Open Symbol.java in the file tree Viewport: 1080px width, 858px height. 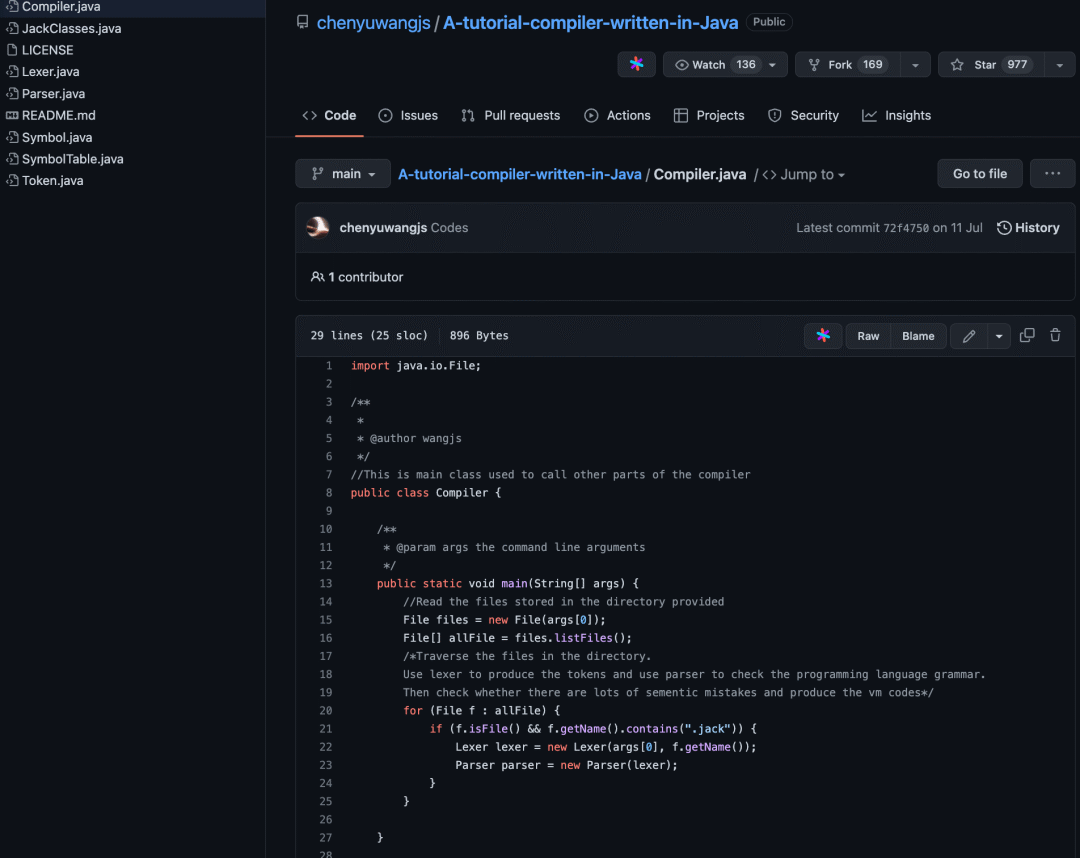(x=57, y=138)
